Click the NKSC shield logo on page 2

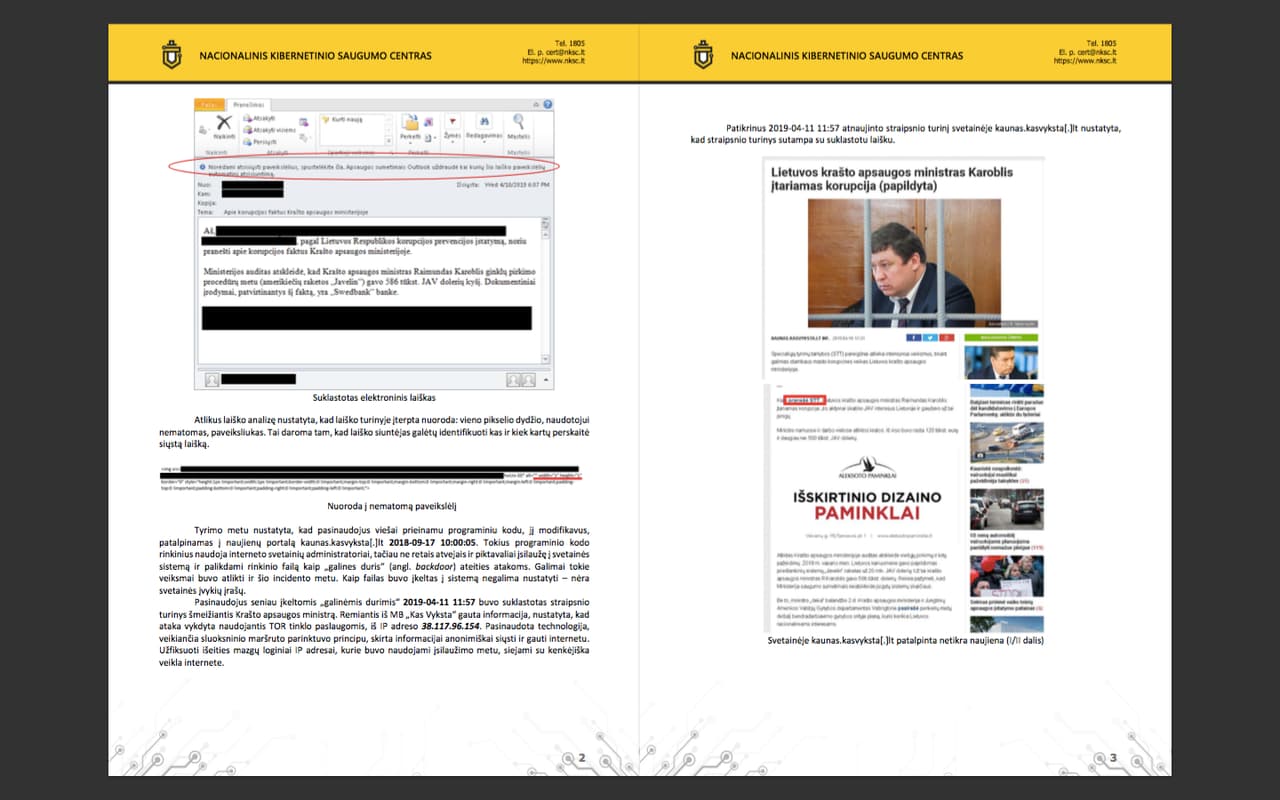172,54
